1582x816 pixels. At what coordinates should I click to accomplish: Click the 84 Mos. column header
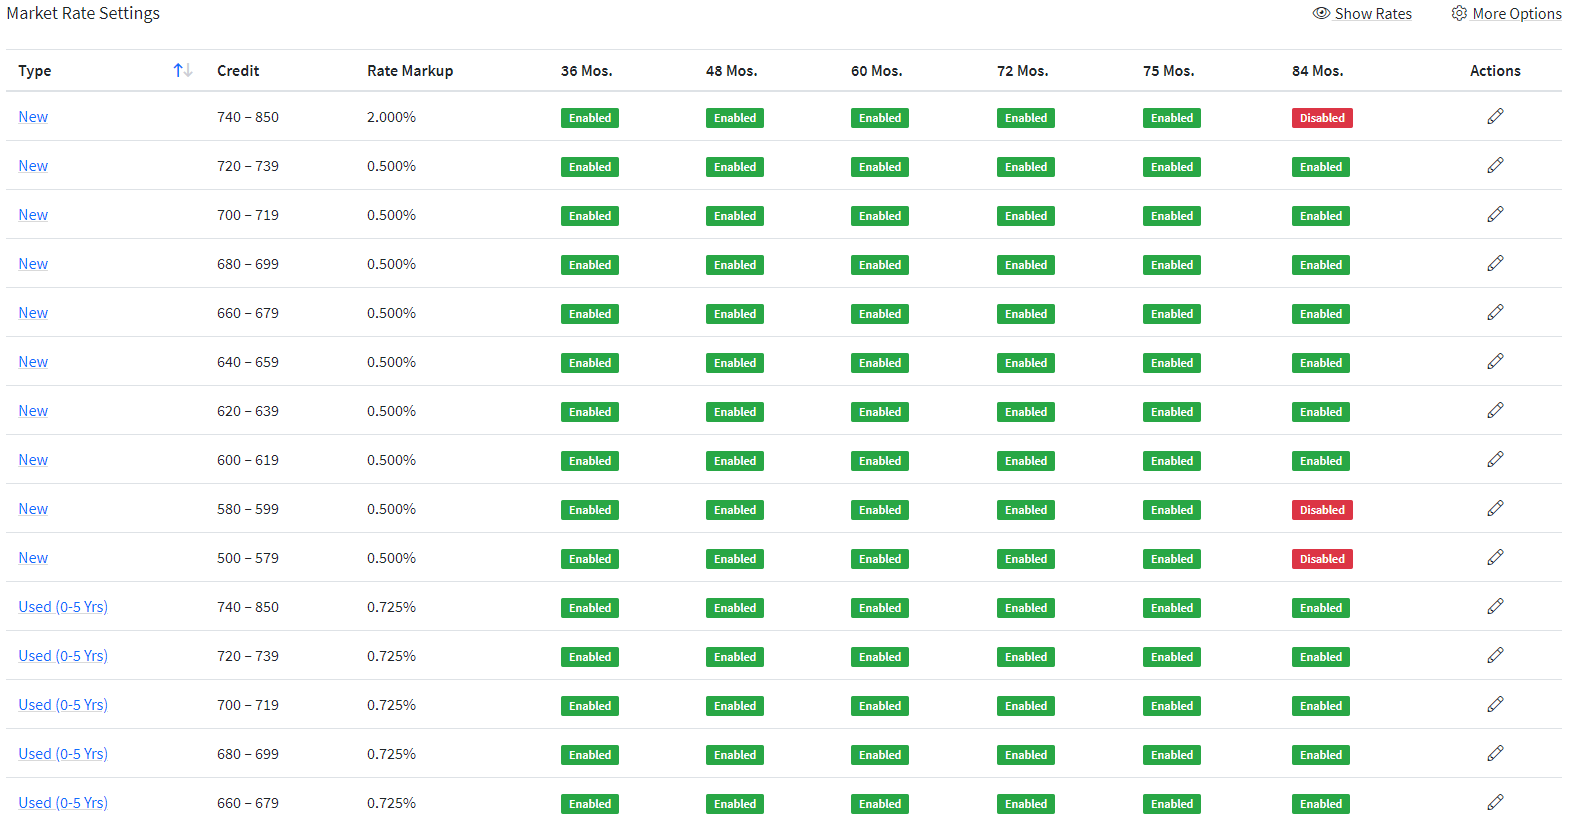1318,71
